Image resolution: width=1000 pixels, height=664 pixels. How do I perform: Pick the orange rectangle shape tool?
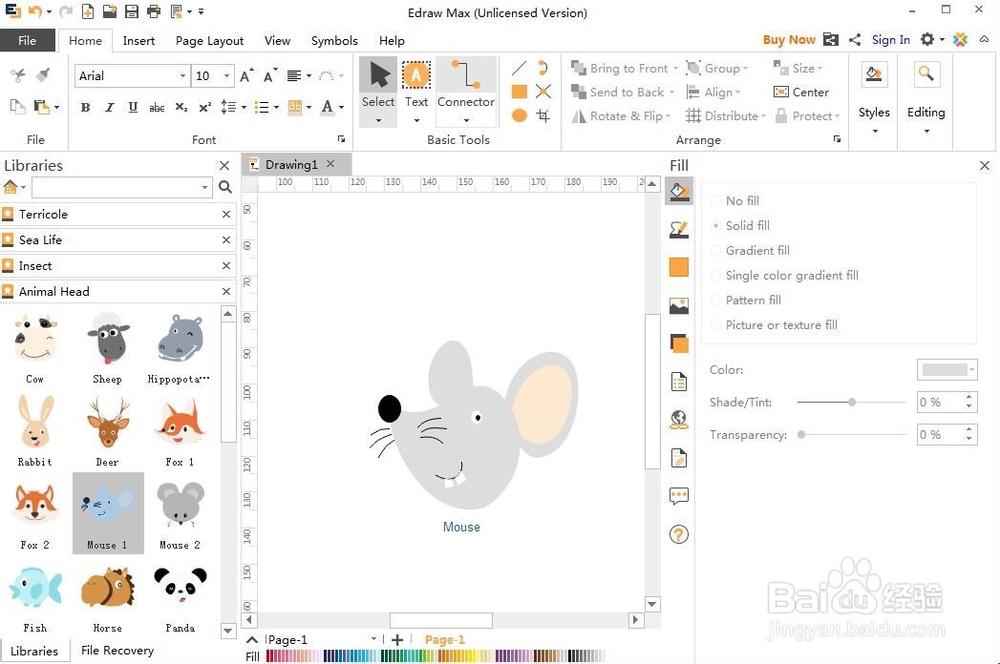tap(519, 91)
